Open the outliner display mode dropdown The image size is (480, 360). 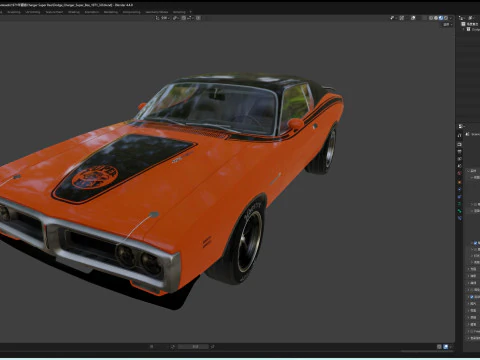[x=462, y=18]
